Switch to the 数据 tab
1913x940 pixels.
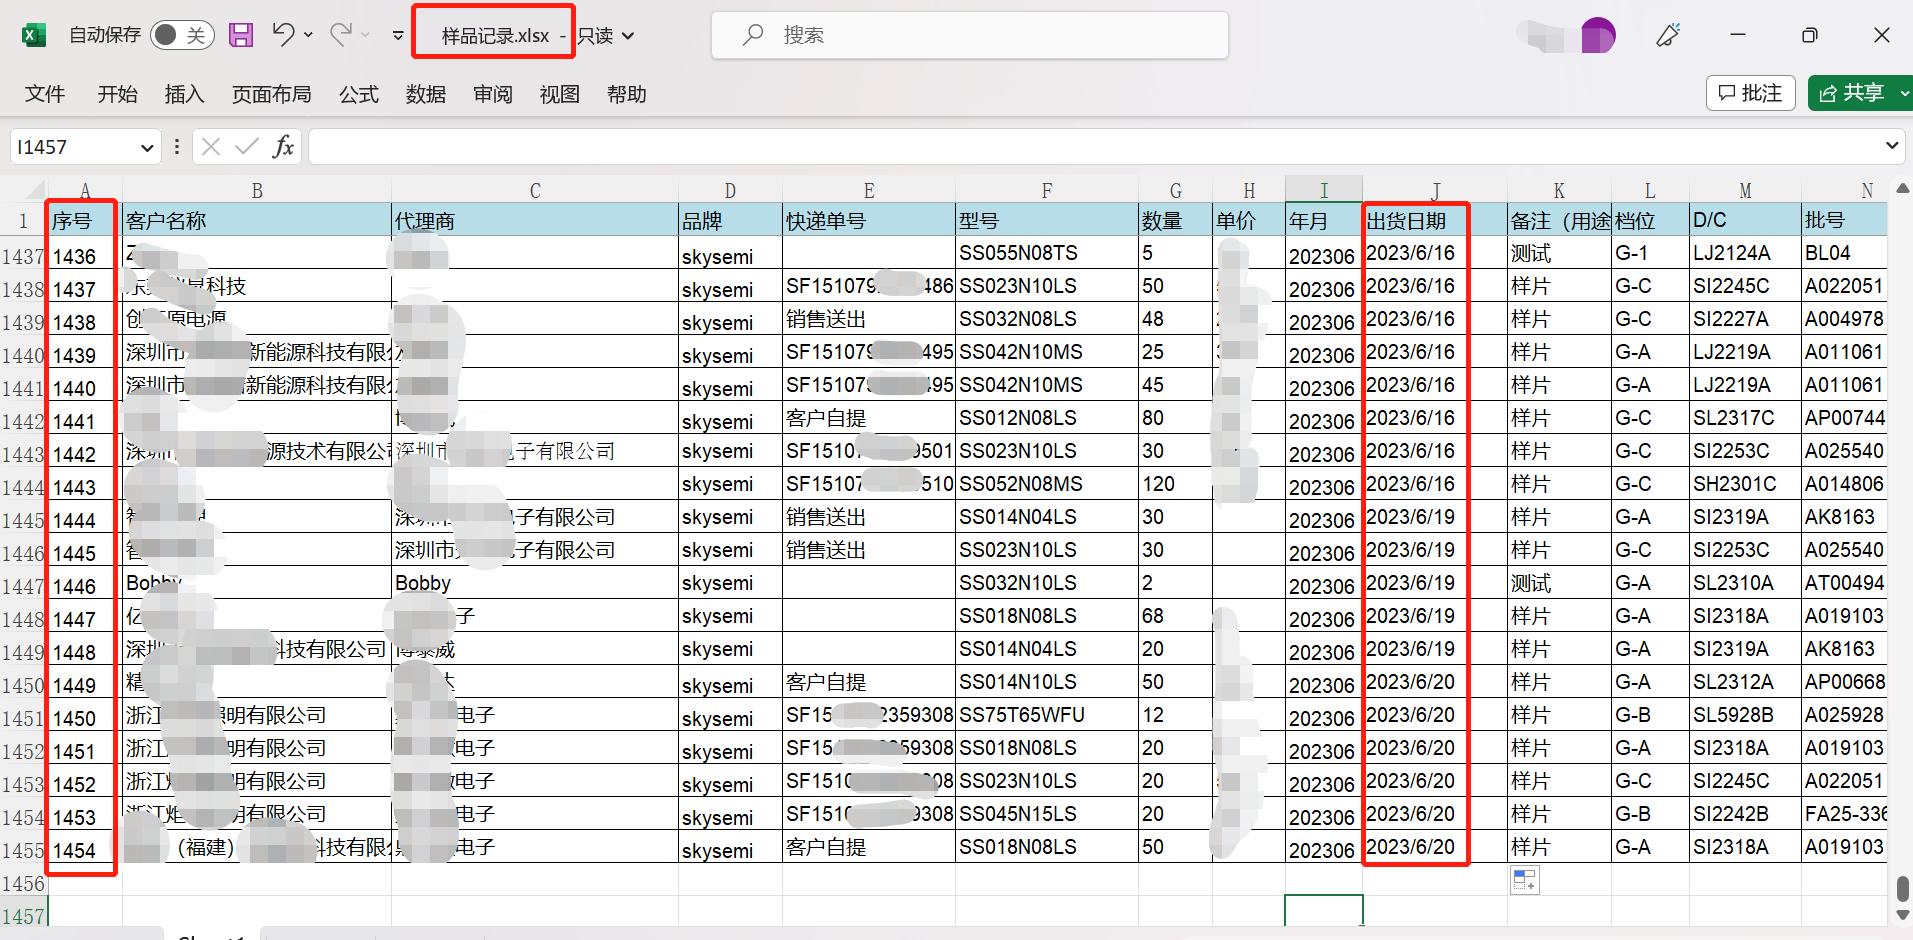coord(425,94)
